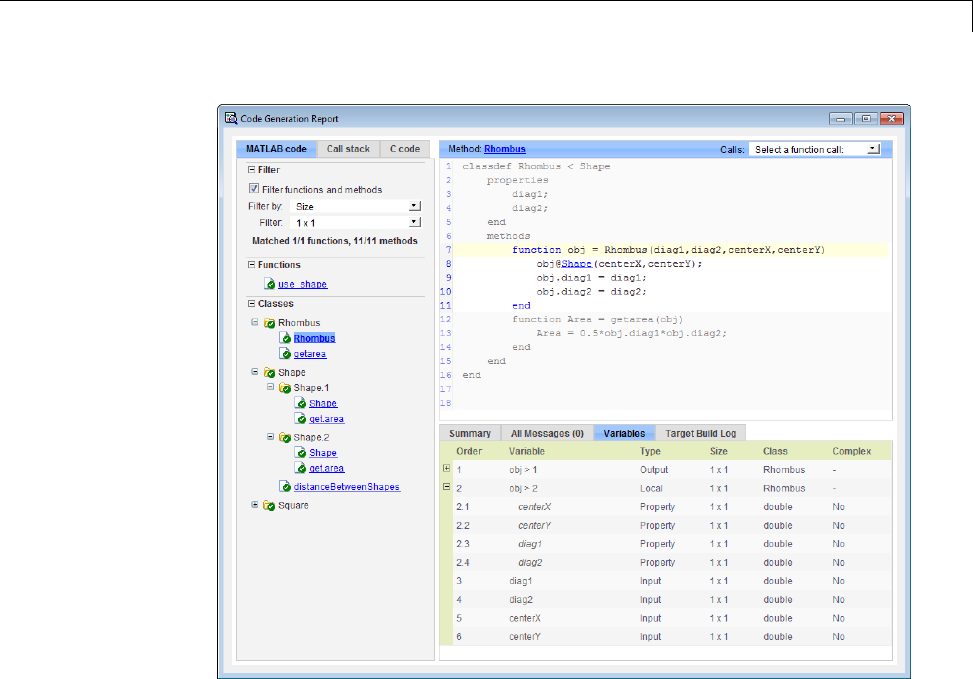Expand the Square class tree node
973x679 pixels.
[255, 505]
